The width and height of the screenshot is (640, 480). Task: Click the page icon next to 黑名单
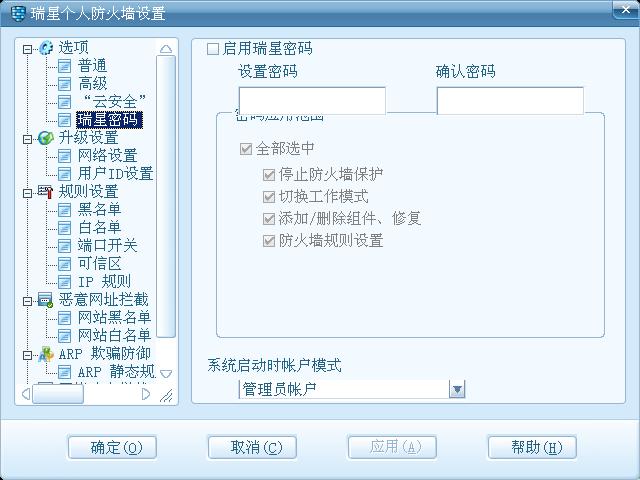pos(64,210)
